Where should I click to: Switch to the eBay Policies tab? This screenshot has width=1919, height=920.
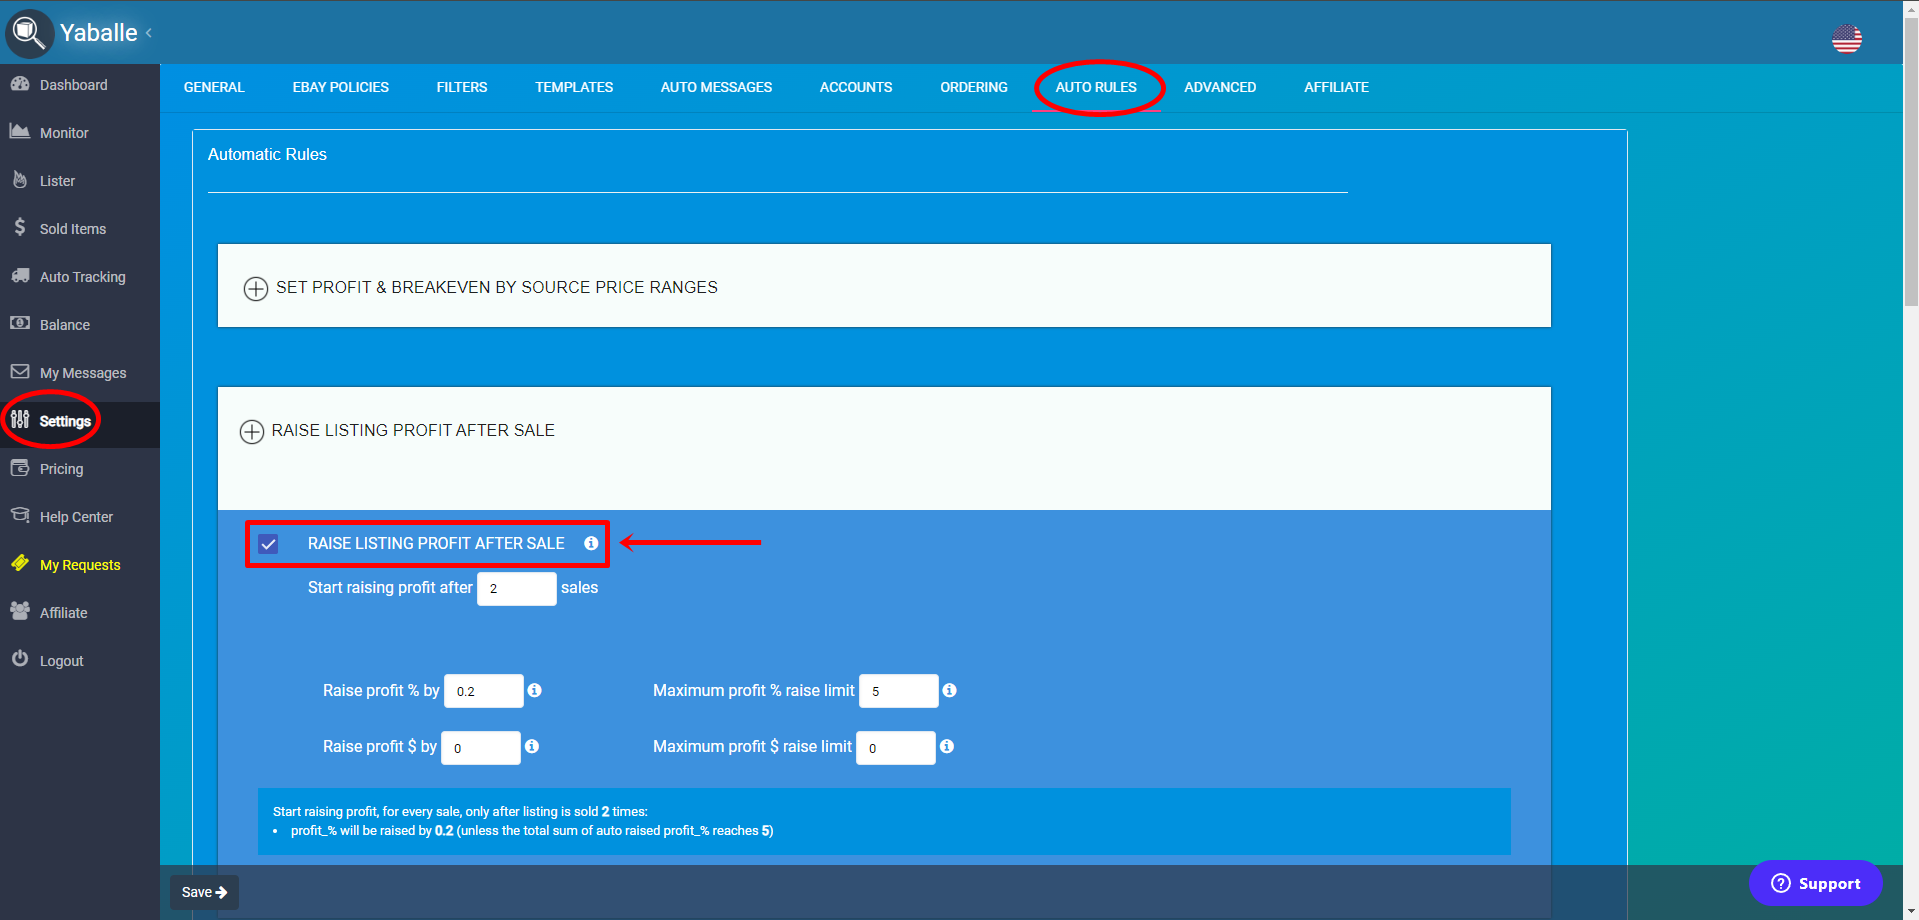pyautogui.click(x=341, y=87)
